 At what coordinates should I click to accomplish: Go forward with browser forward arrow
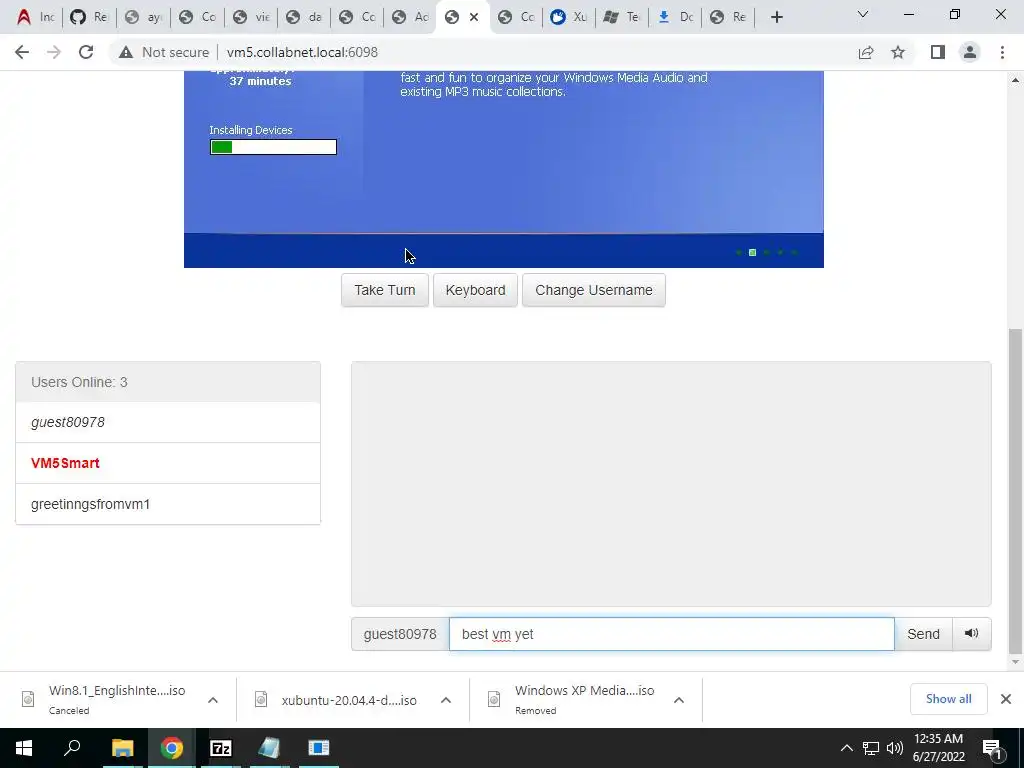[x=54, y=52]
